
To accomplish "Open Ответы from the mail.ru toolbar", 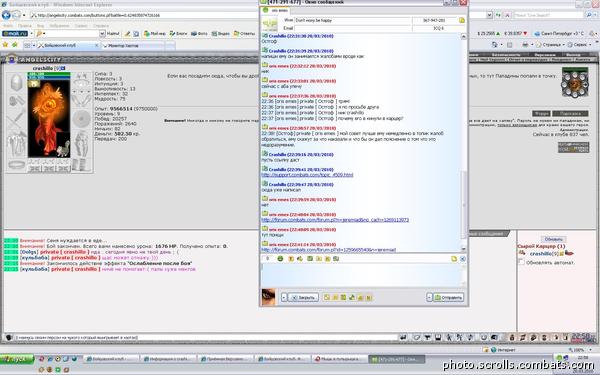I will point(244,34).
